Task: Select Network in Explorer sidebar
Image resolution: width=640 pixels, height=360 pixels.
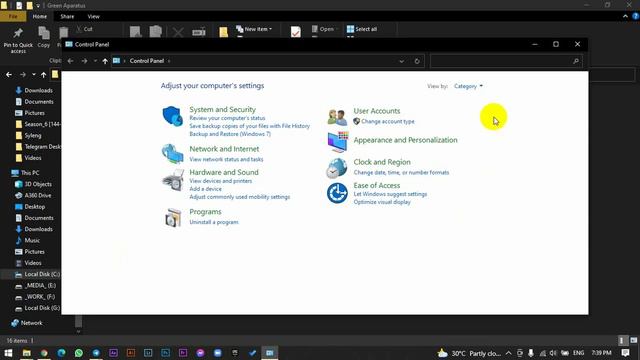Action: click(x=27, y=323)
